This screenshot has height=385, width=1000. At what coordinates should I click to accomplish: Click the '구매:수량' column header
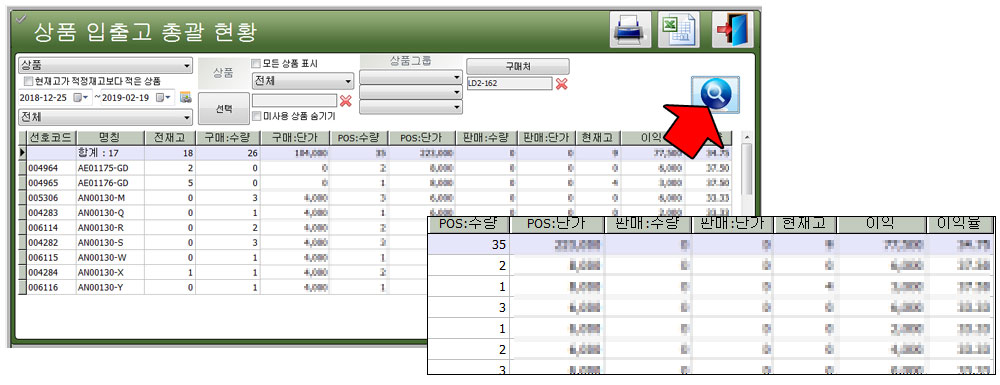pyautogui.click(x=228, y=138)
